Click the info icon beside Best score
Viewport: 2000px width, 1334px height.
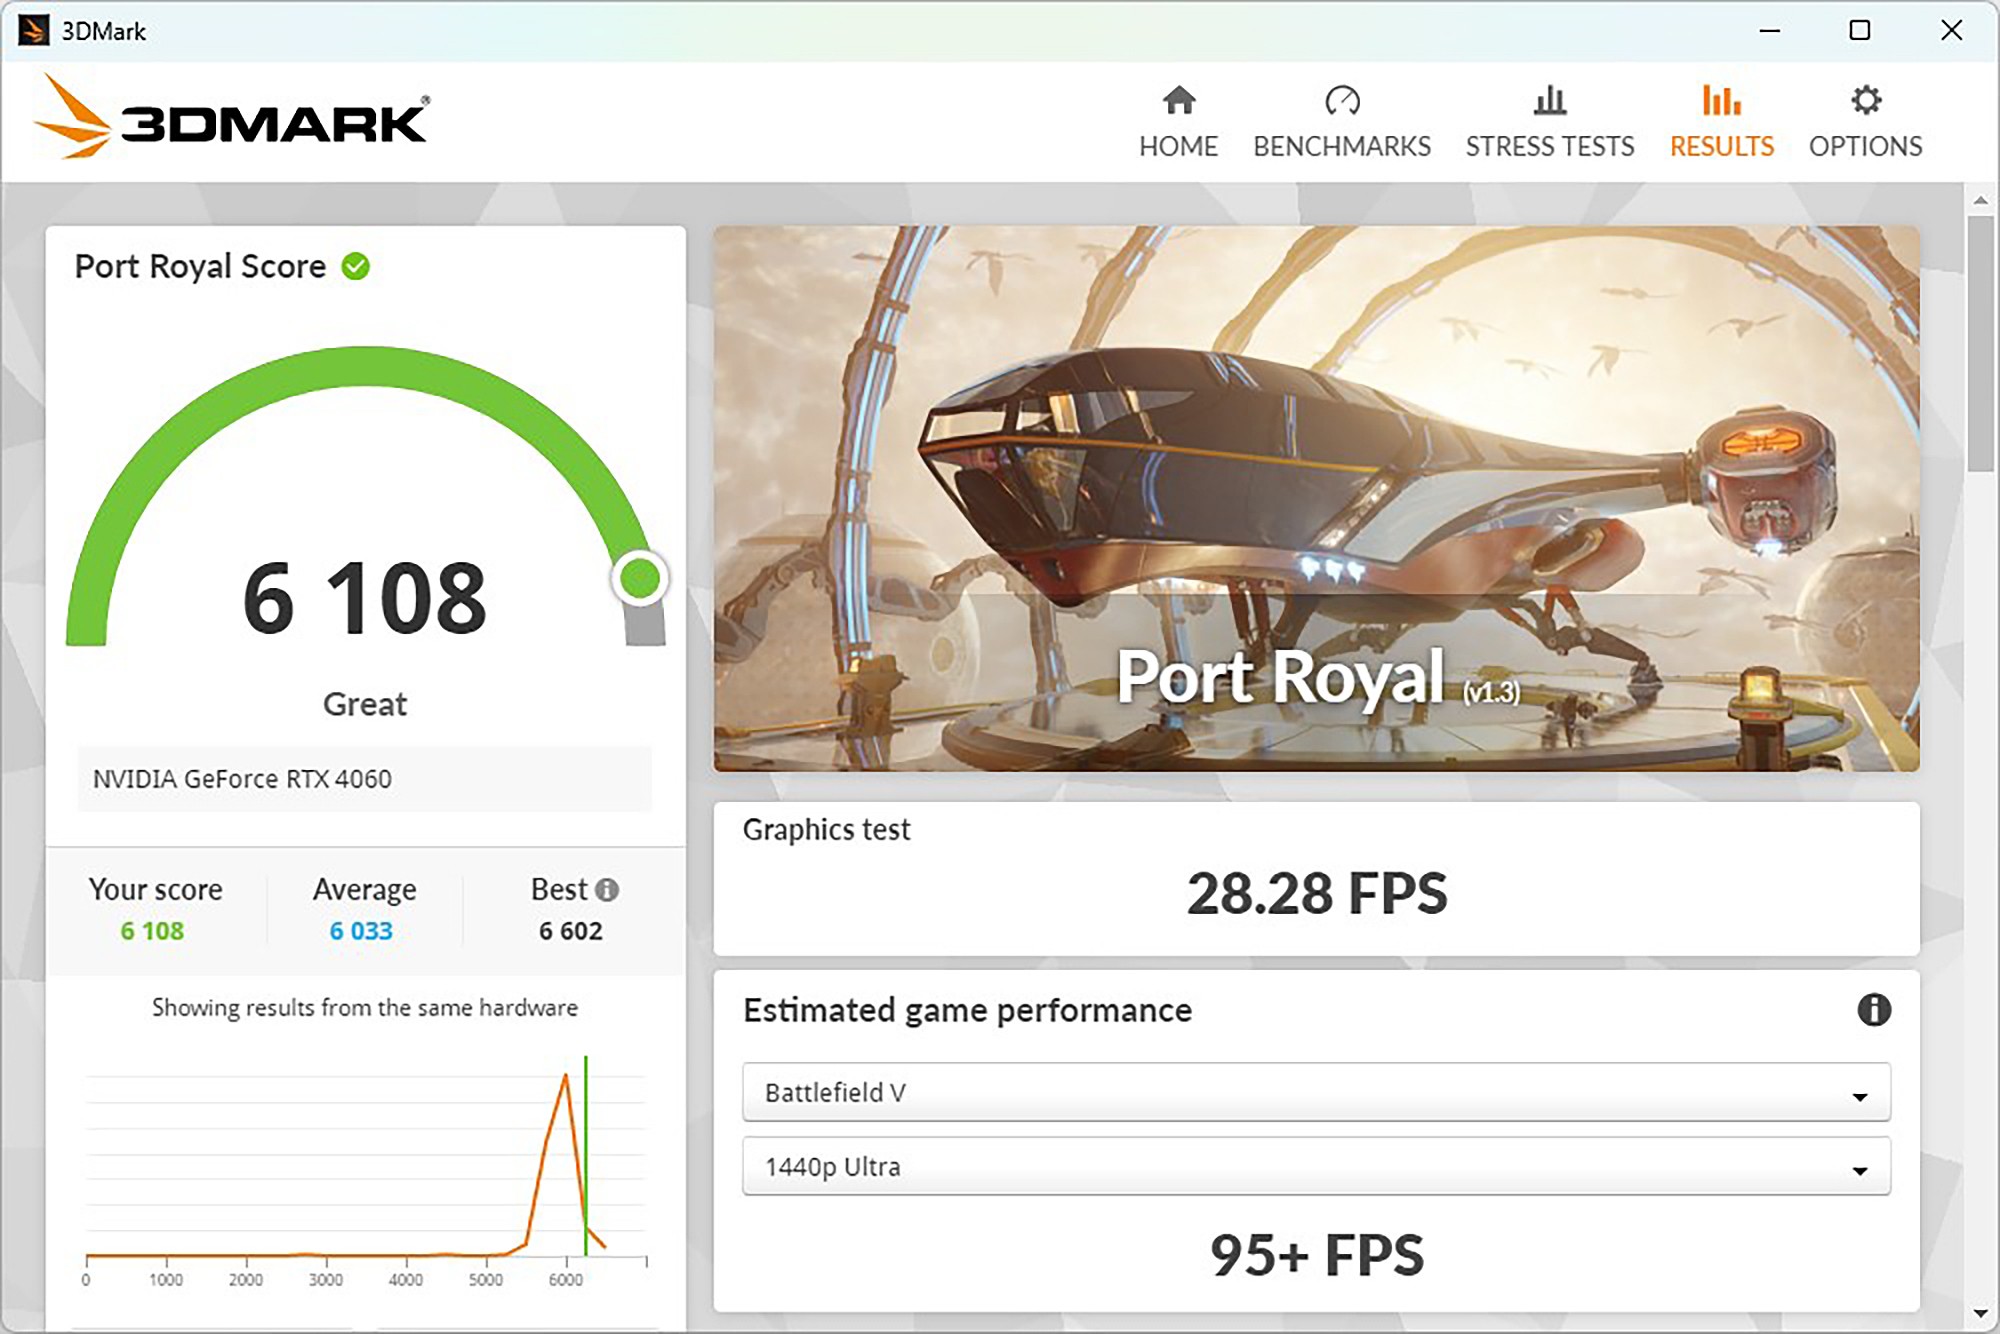pyautogui.click(x=607, y=889)
